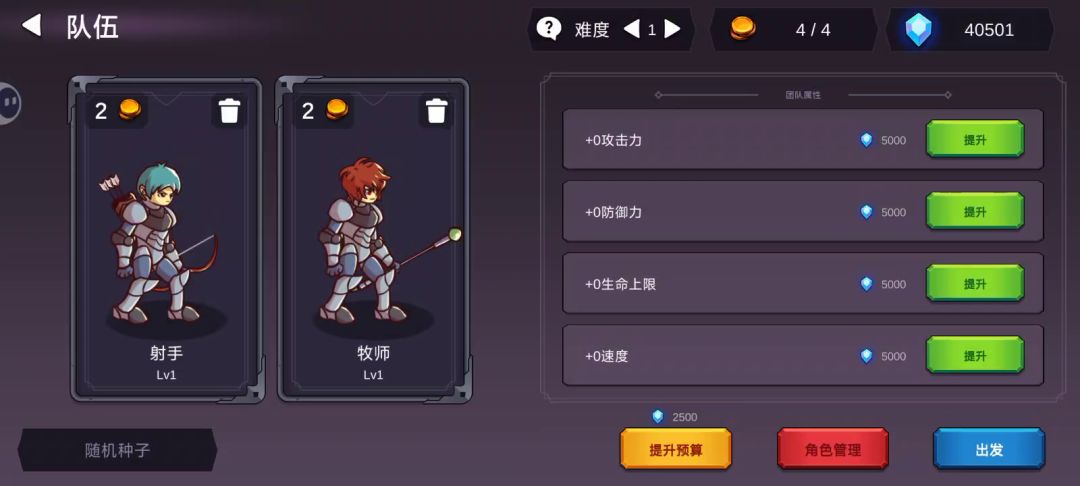Open the red 角色管理 button
1080x486 pixels.
(x=833, y=450)
